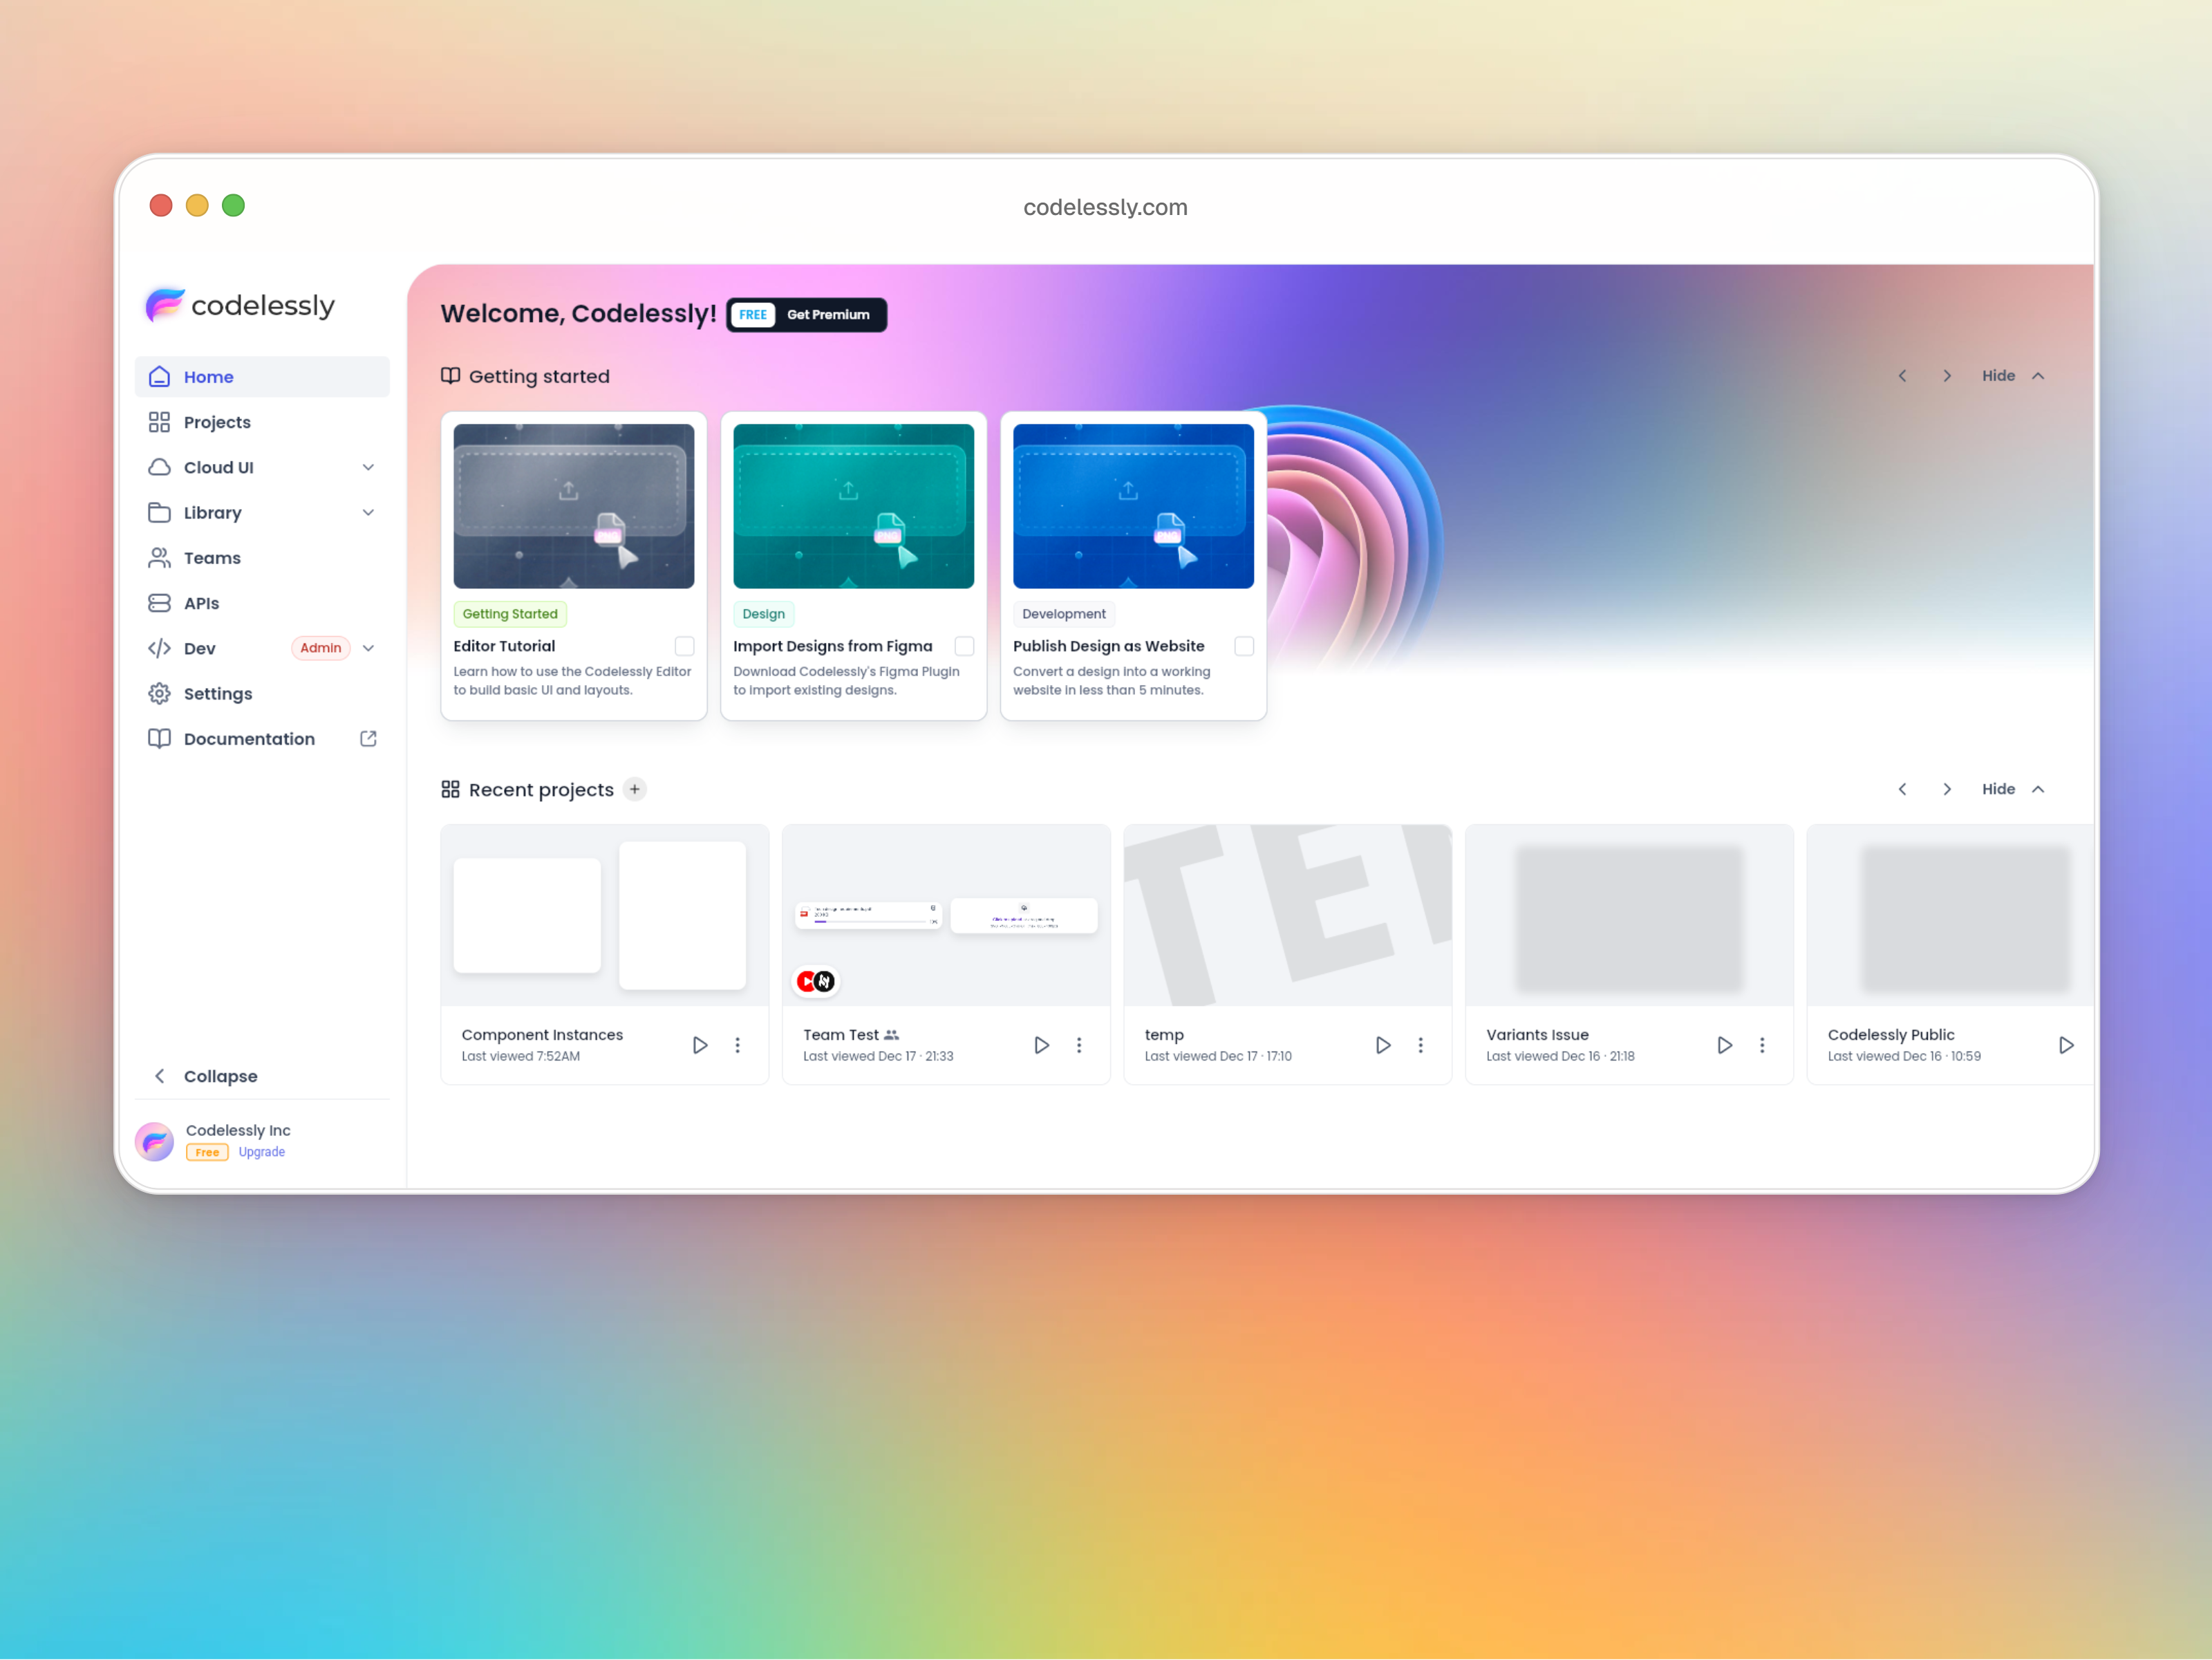The width and height of the screenshot is (2212, 1660).
Task: Expand the Dev section chevron
Action: tap(368, 648)
